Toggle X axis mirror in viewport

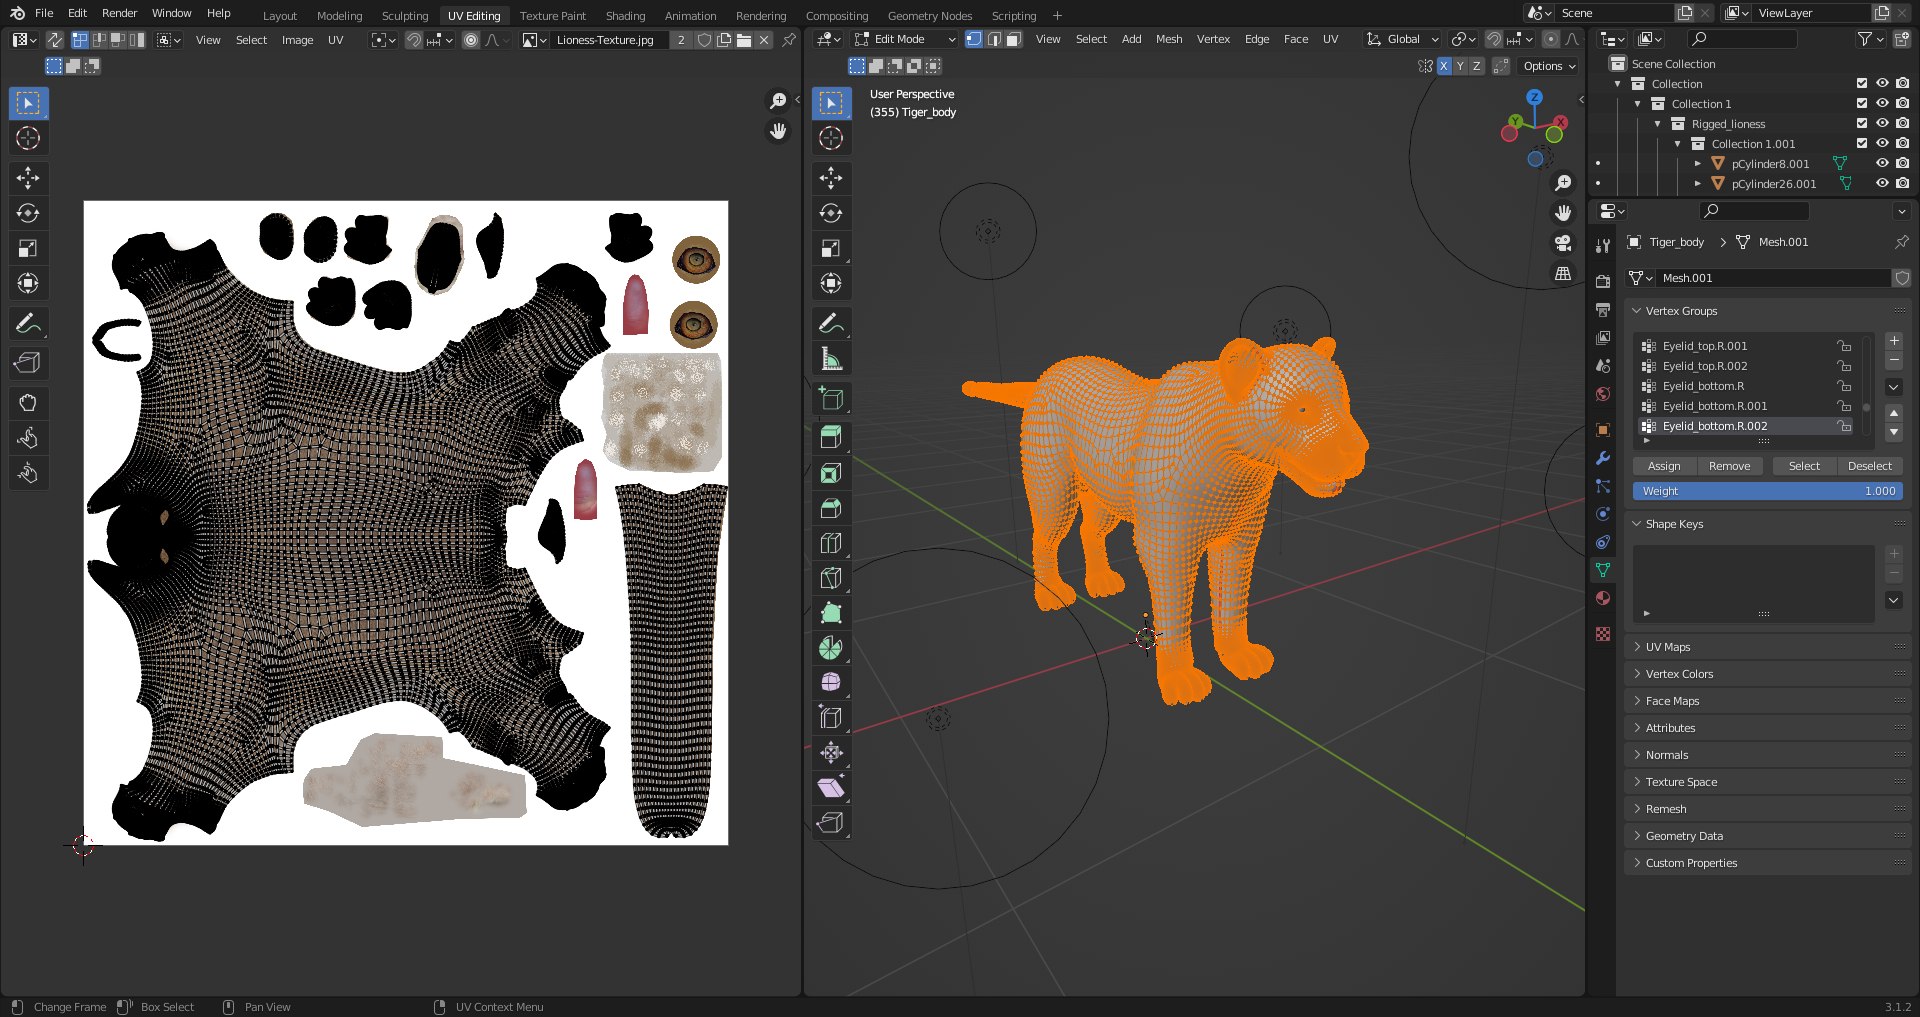click(1443, 66)
